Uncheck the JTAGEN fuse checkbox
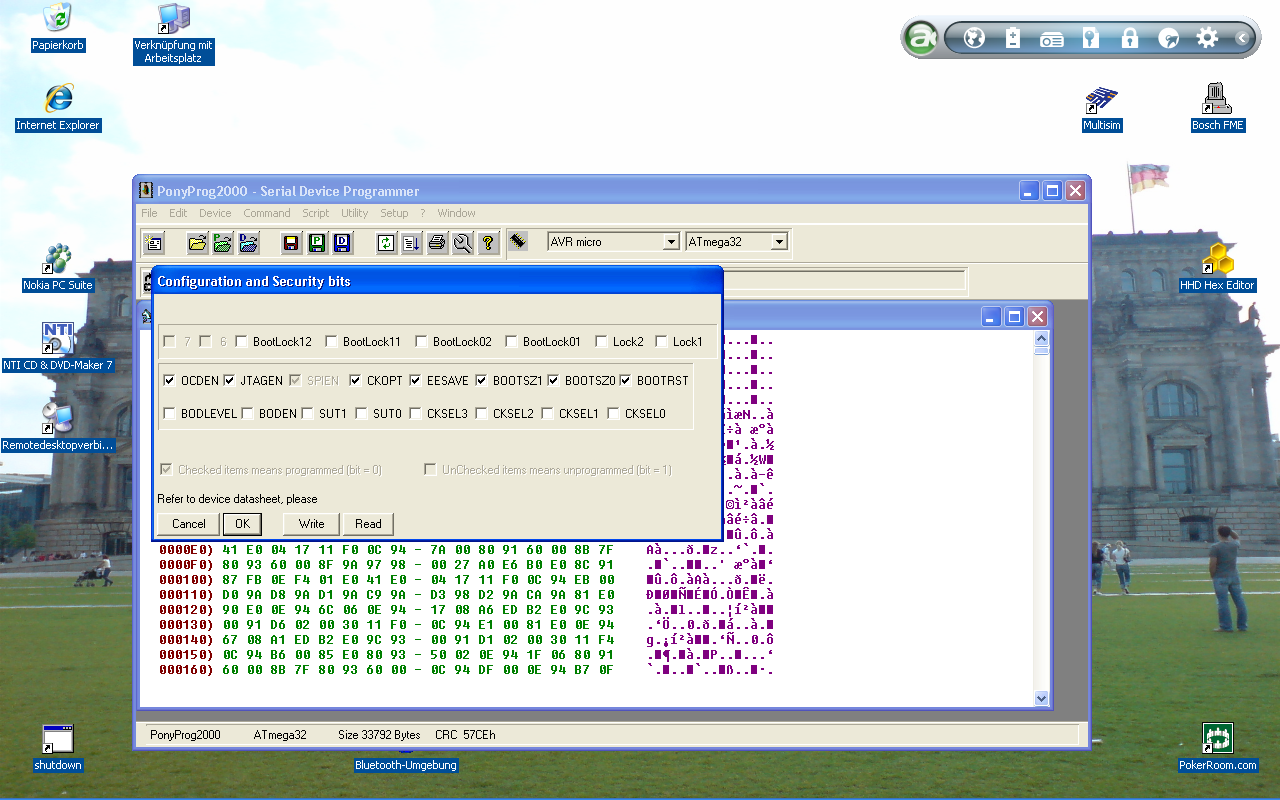1280x800 pixels. 229,380
